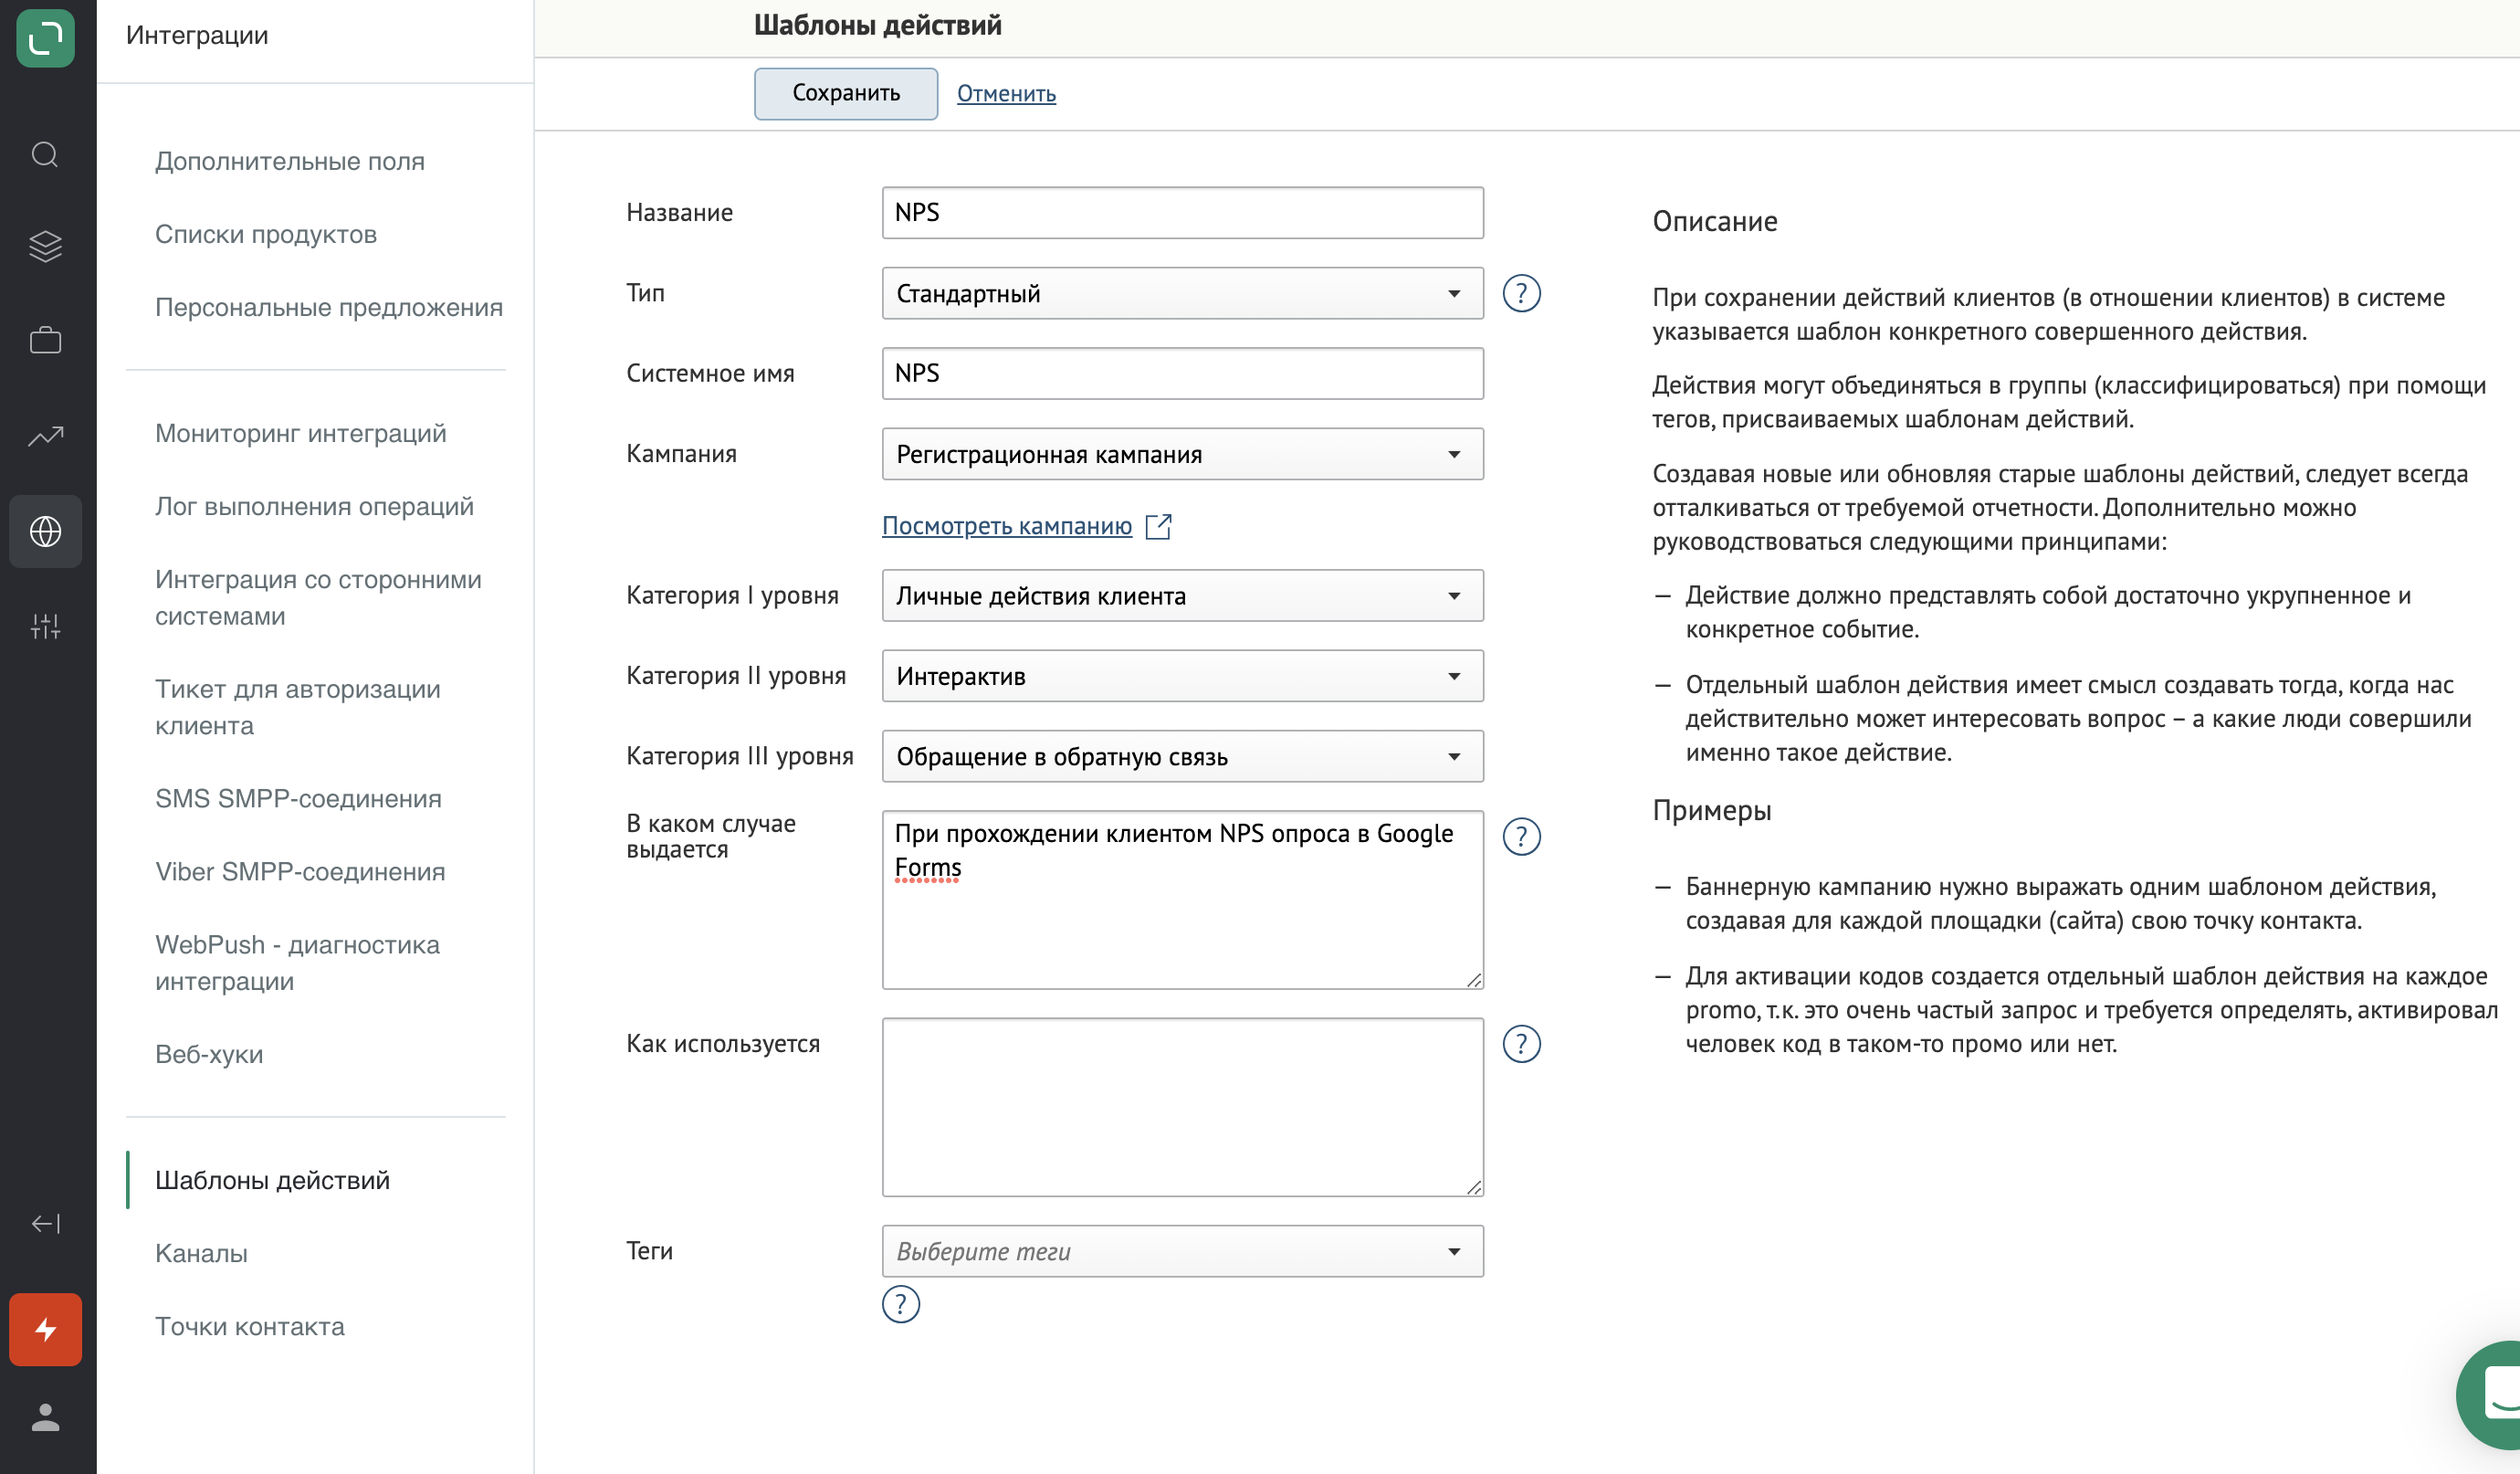Viewport: 2520px width, 1474px height.
Task: Open Веб-хуки menu item
Action: coord(209,1055)
